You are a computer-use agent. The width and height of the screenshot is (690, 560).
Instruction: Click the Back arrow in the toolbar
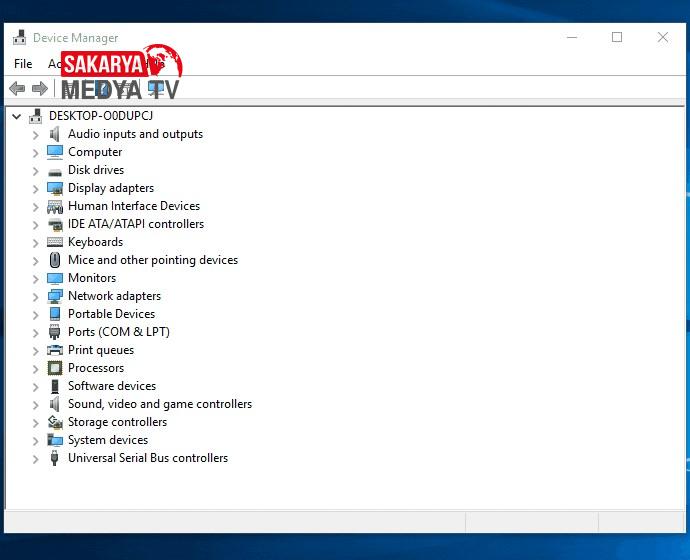pos(17,89)
